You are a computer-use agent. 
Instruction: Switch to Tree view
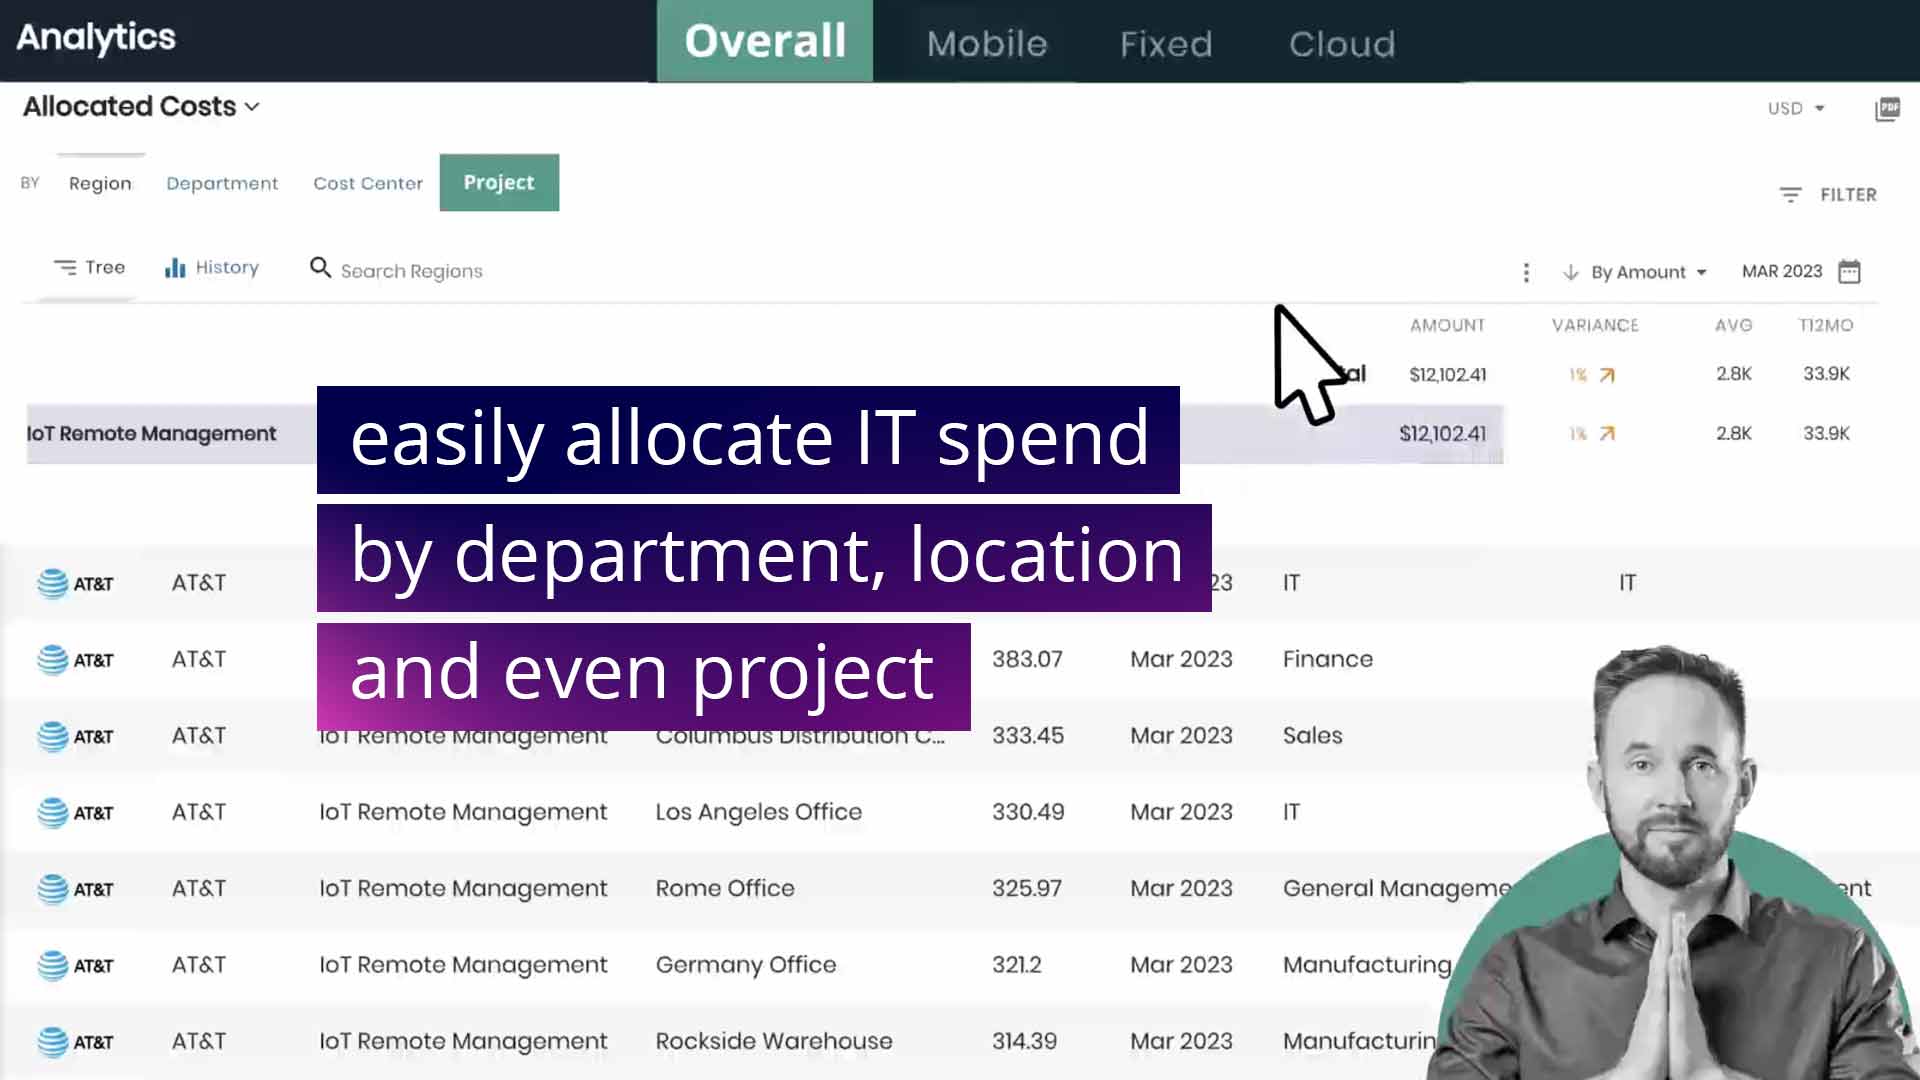click(89, 267)
